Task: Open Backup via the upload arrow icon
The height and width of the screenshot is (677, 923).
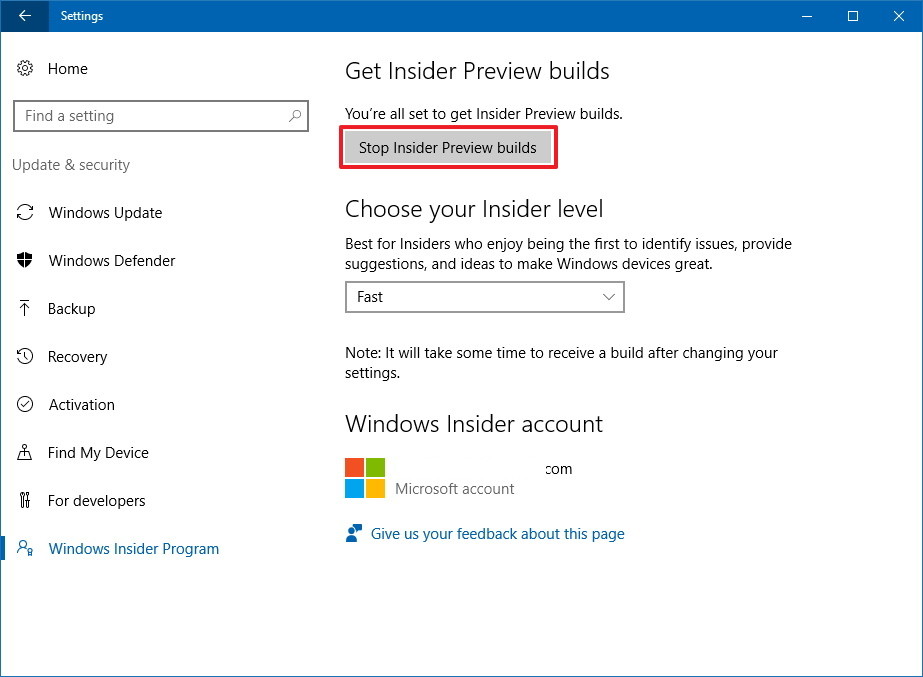Action: [26, 308]
